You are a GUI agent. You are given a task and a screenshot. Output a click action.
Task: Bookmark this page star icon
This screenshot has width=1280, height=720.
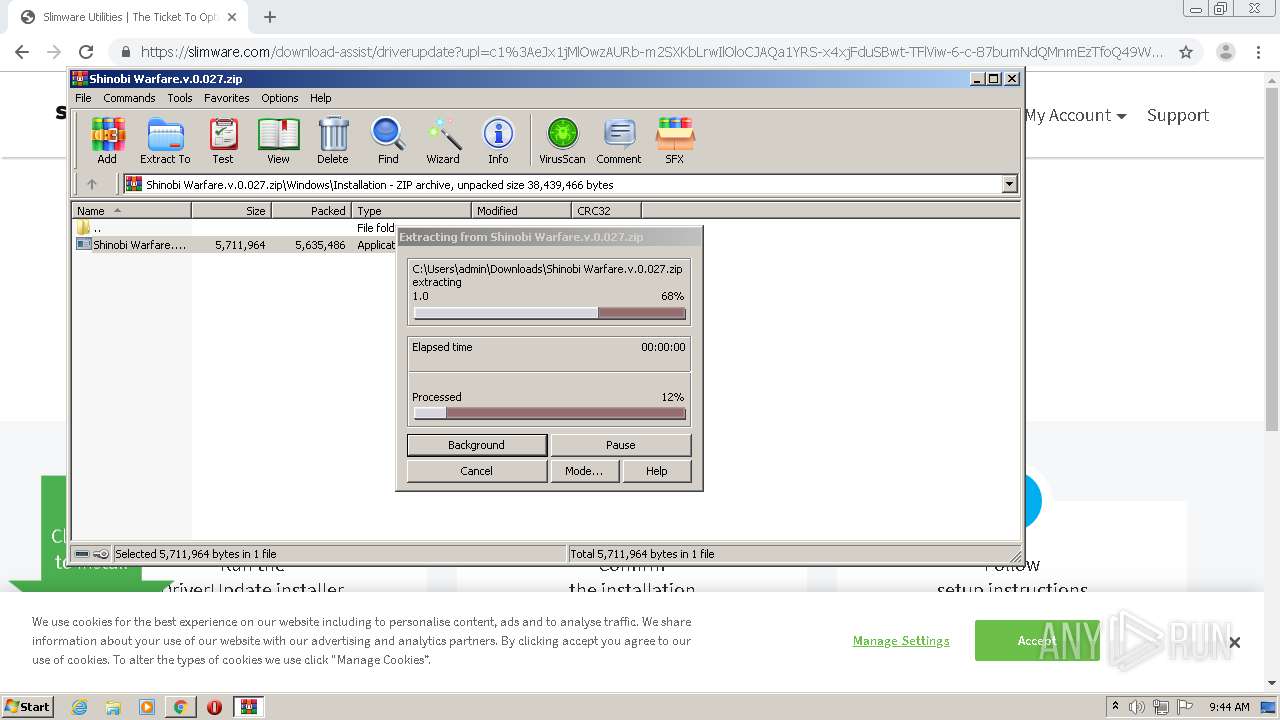pos(1186,52)
